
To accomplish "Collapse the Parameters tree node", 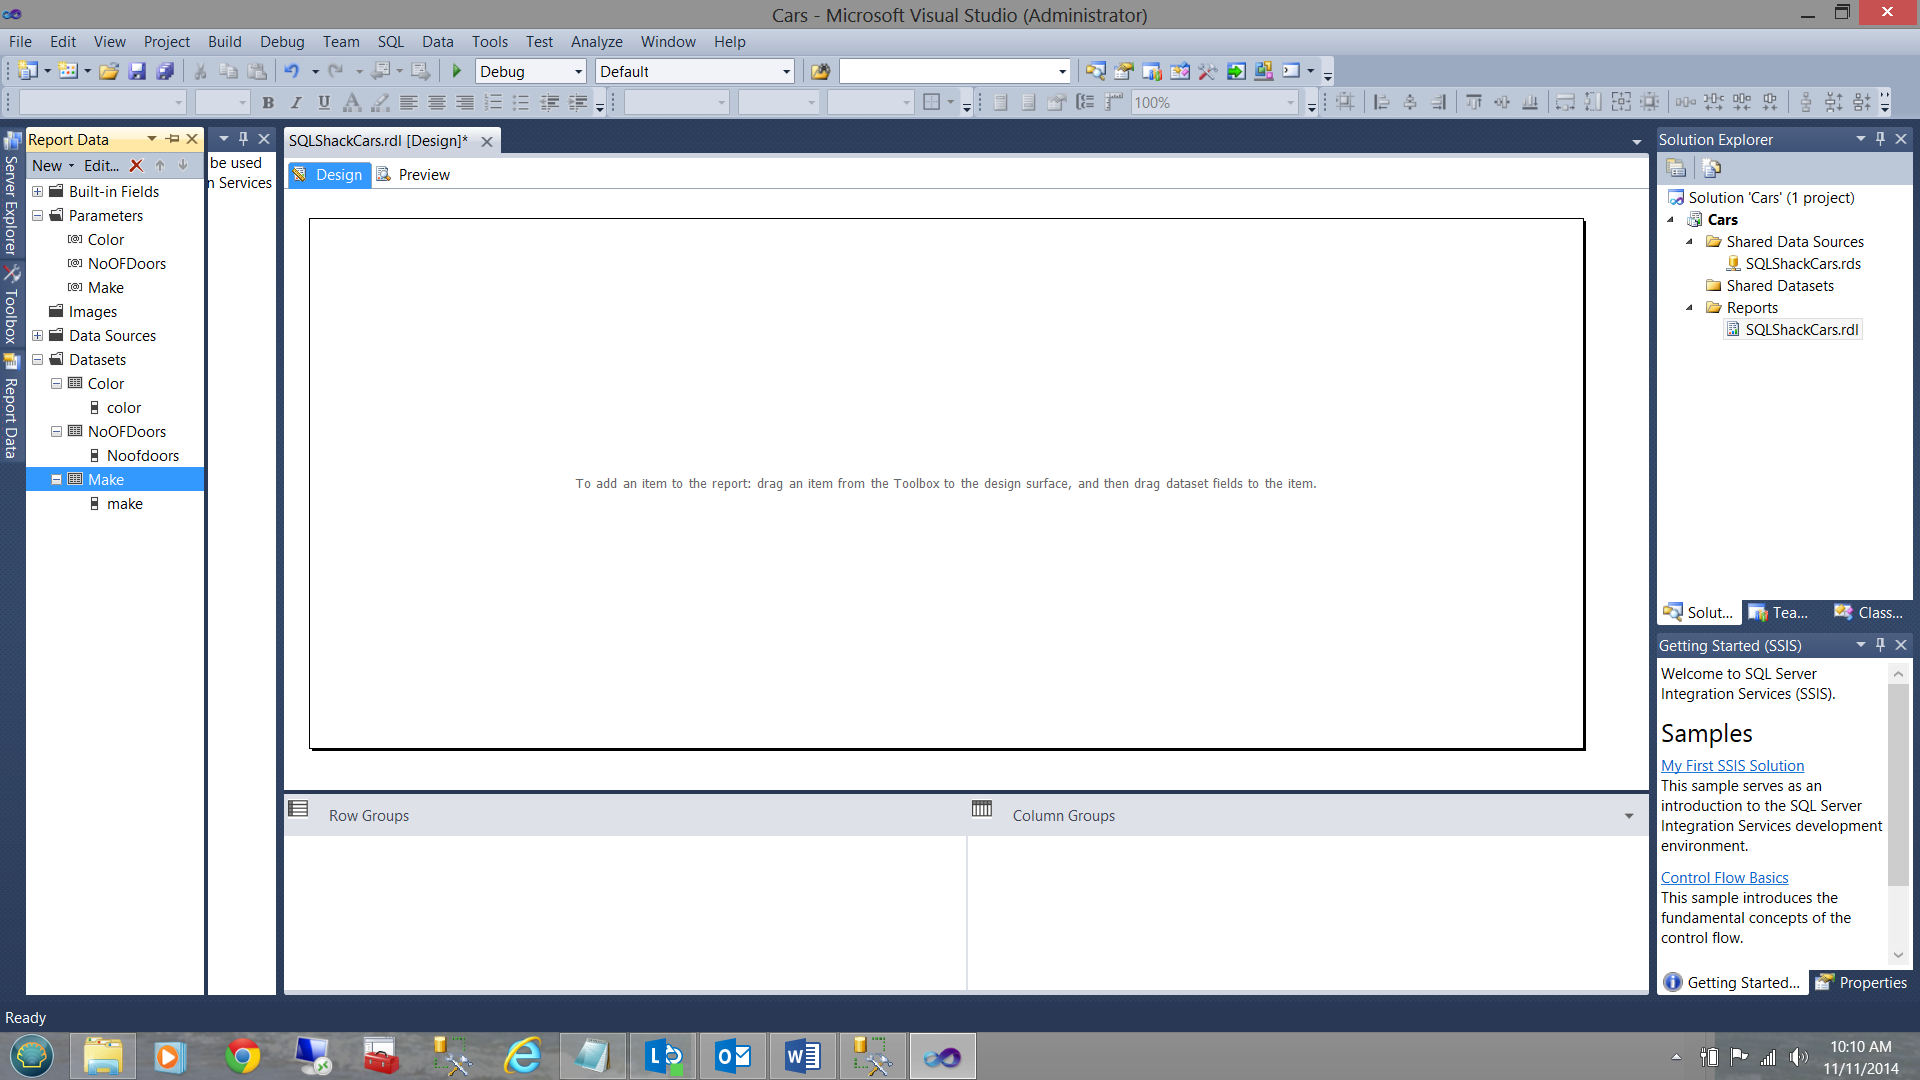I will click(37, 216).
